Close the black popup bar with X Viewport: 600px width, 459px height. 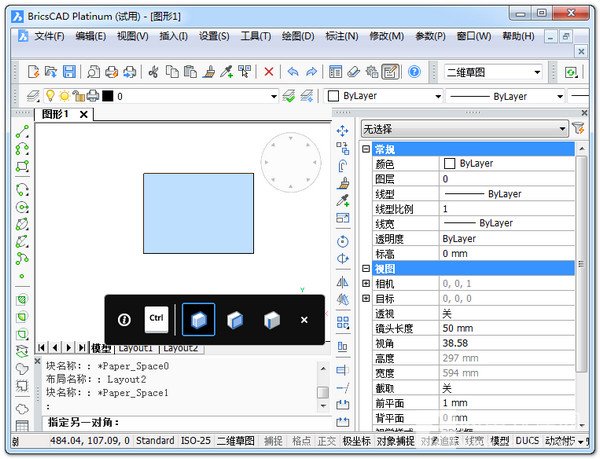pyautogui.click(x=304, y=320)
